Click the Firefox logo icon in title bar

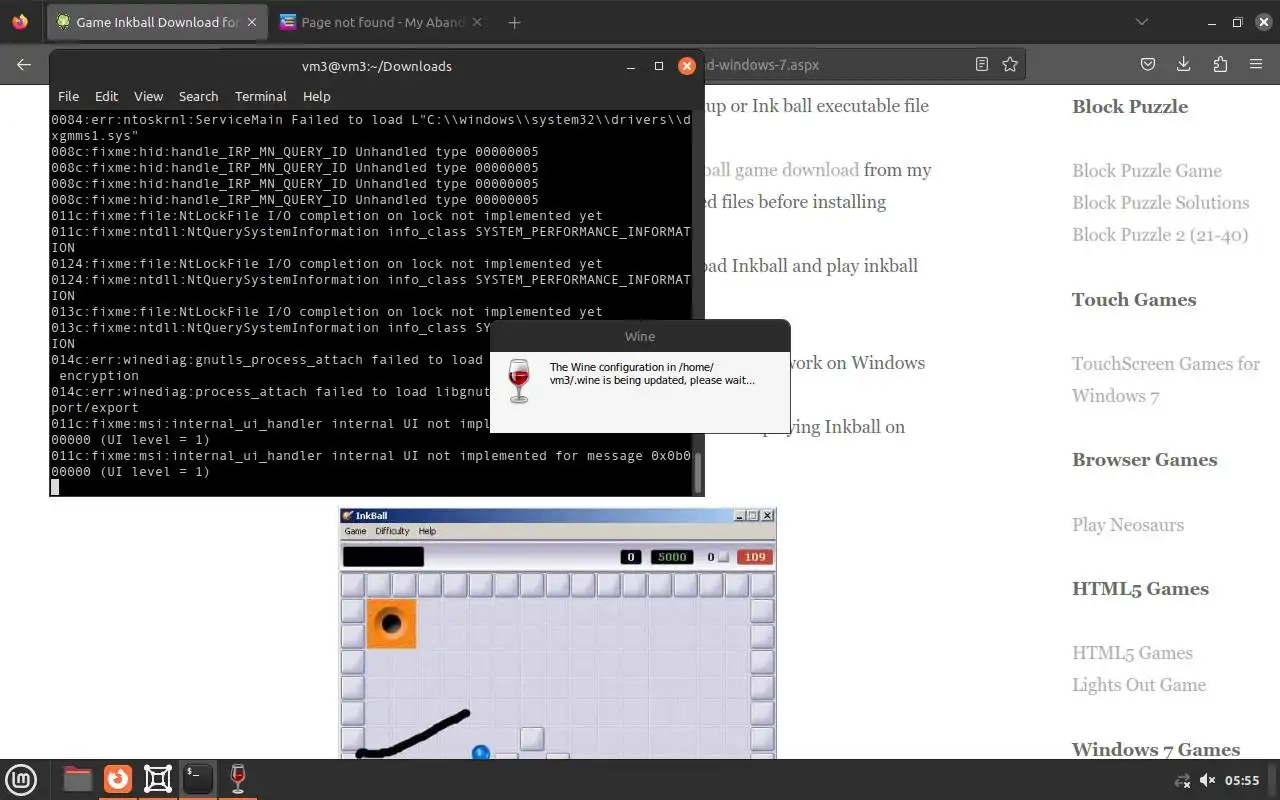pyautogui.click(x=20, y=22)
